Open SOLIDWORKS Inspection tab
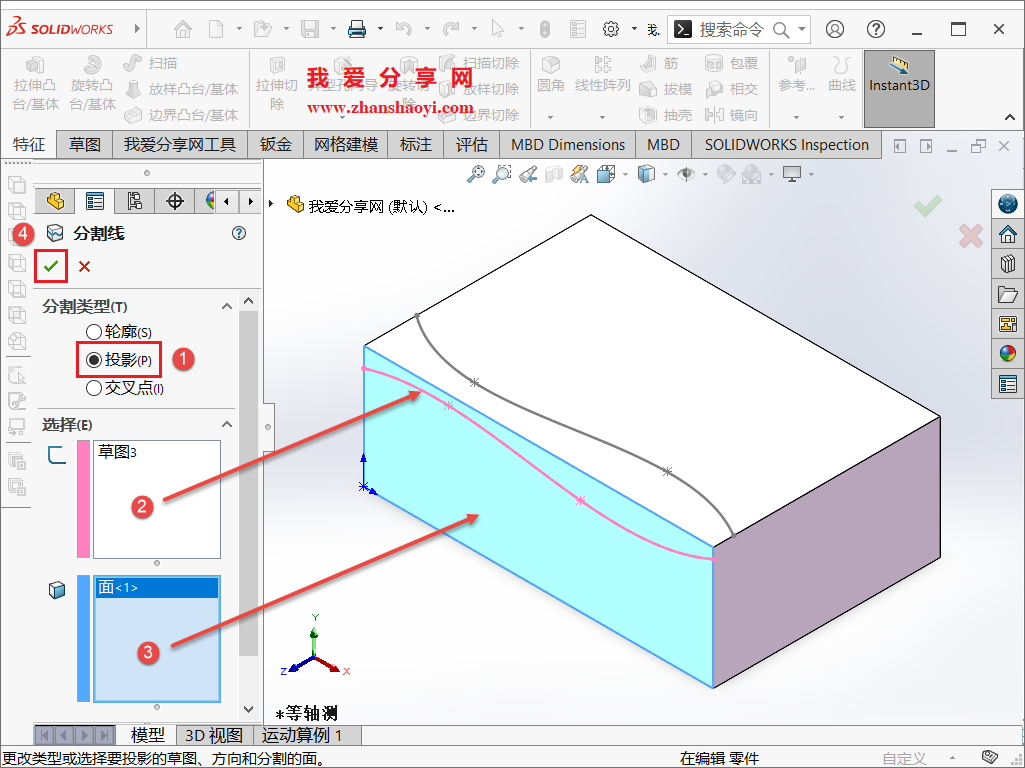The width and height of the screenshot is (1025, 768). (x=787, y=144)
